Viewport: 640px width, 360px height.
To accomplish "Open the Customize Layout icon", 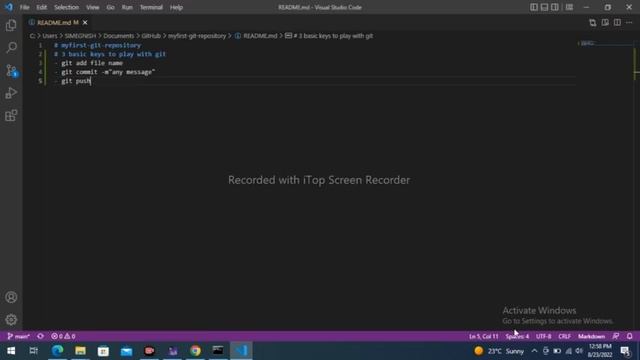I will 569,7.
